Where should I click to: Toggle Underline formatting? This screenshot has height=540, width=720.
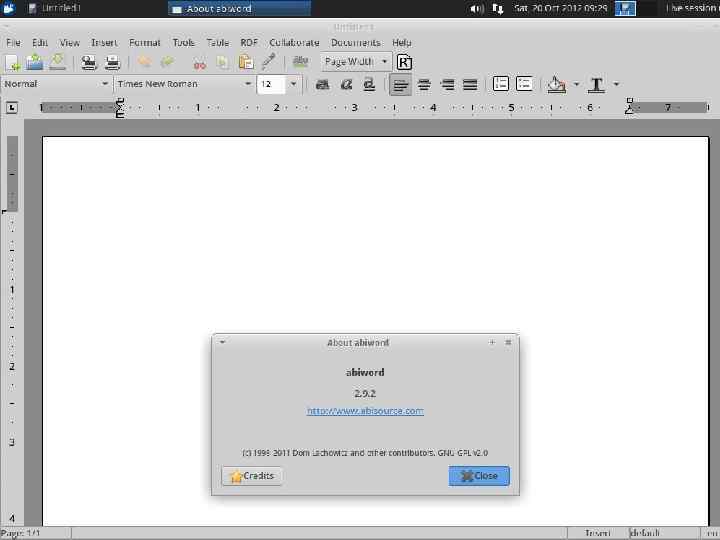click(369, 84)
